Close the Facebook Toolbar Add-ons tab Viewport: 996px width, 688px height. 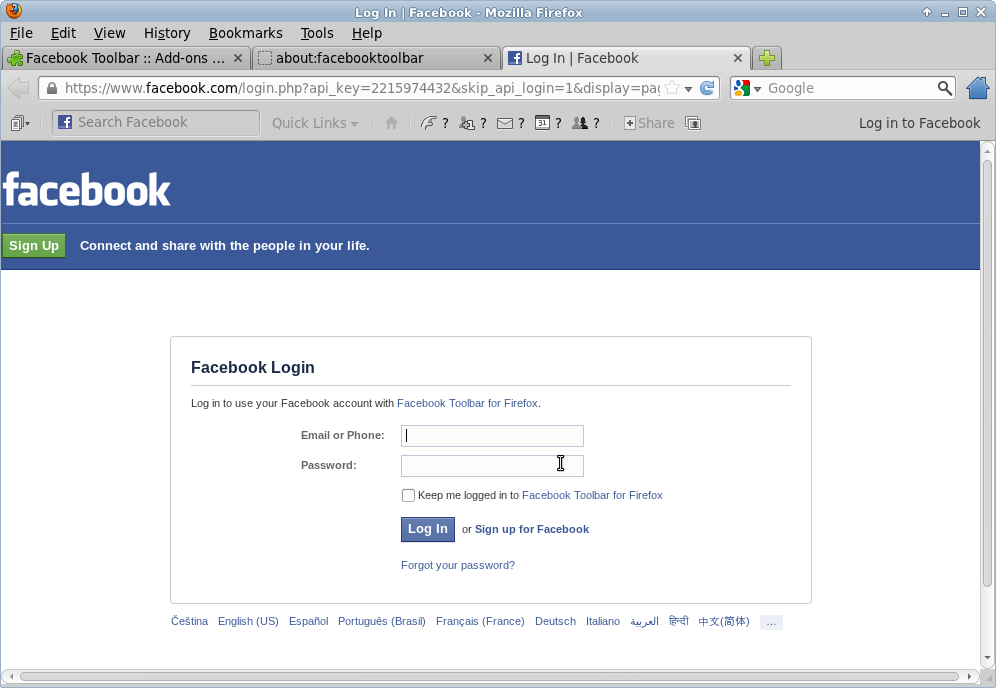click(x=238, y=58)
